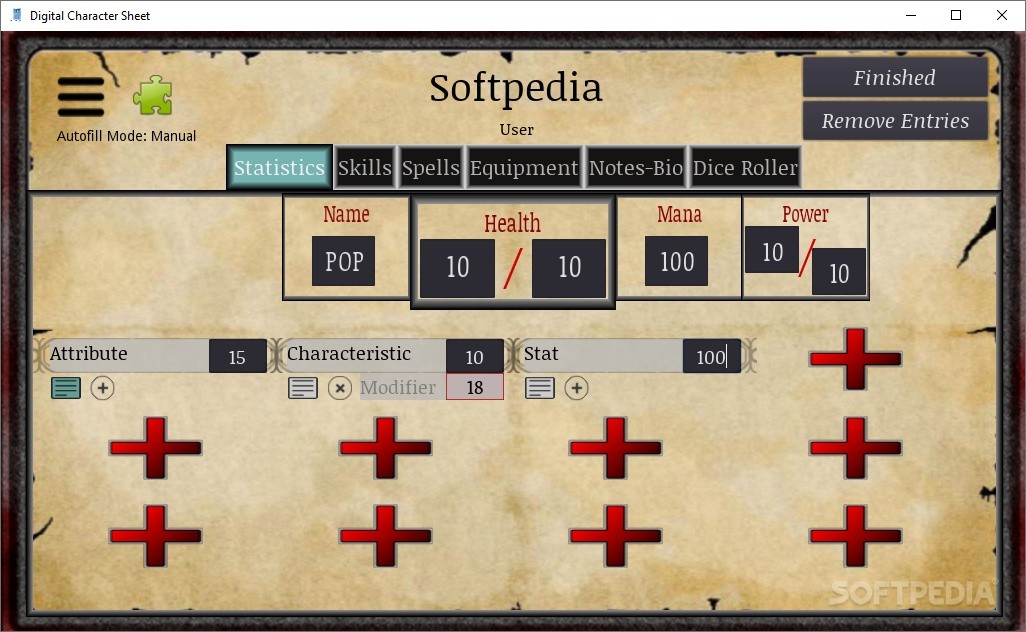Open notes icon under Stat
This screenshot has height=632, width=1026.
[x=540, y=388]
